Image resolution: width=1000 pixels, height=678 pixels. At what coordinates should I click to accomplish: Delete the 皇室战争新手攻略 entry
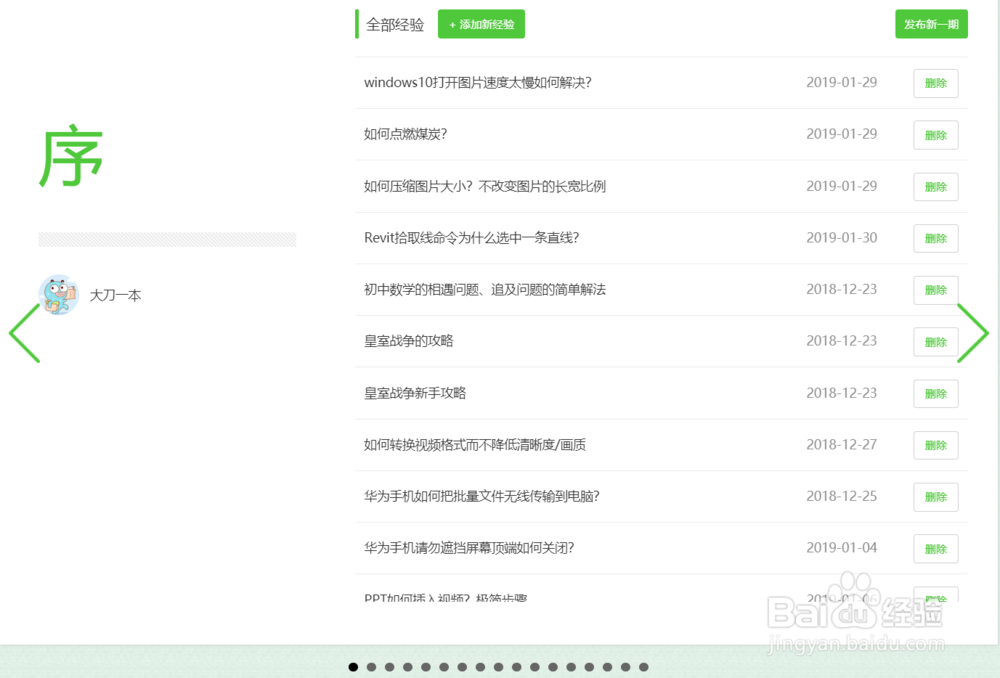click(935, 393)
